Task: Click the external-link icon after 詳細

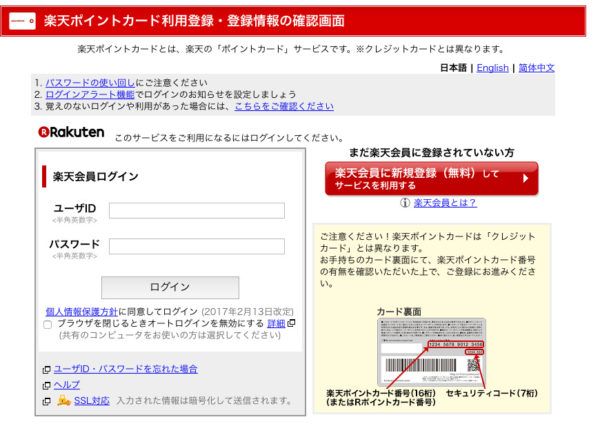Action: (292, 324)
